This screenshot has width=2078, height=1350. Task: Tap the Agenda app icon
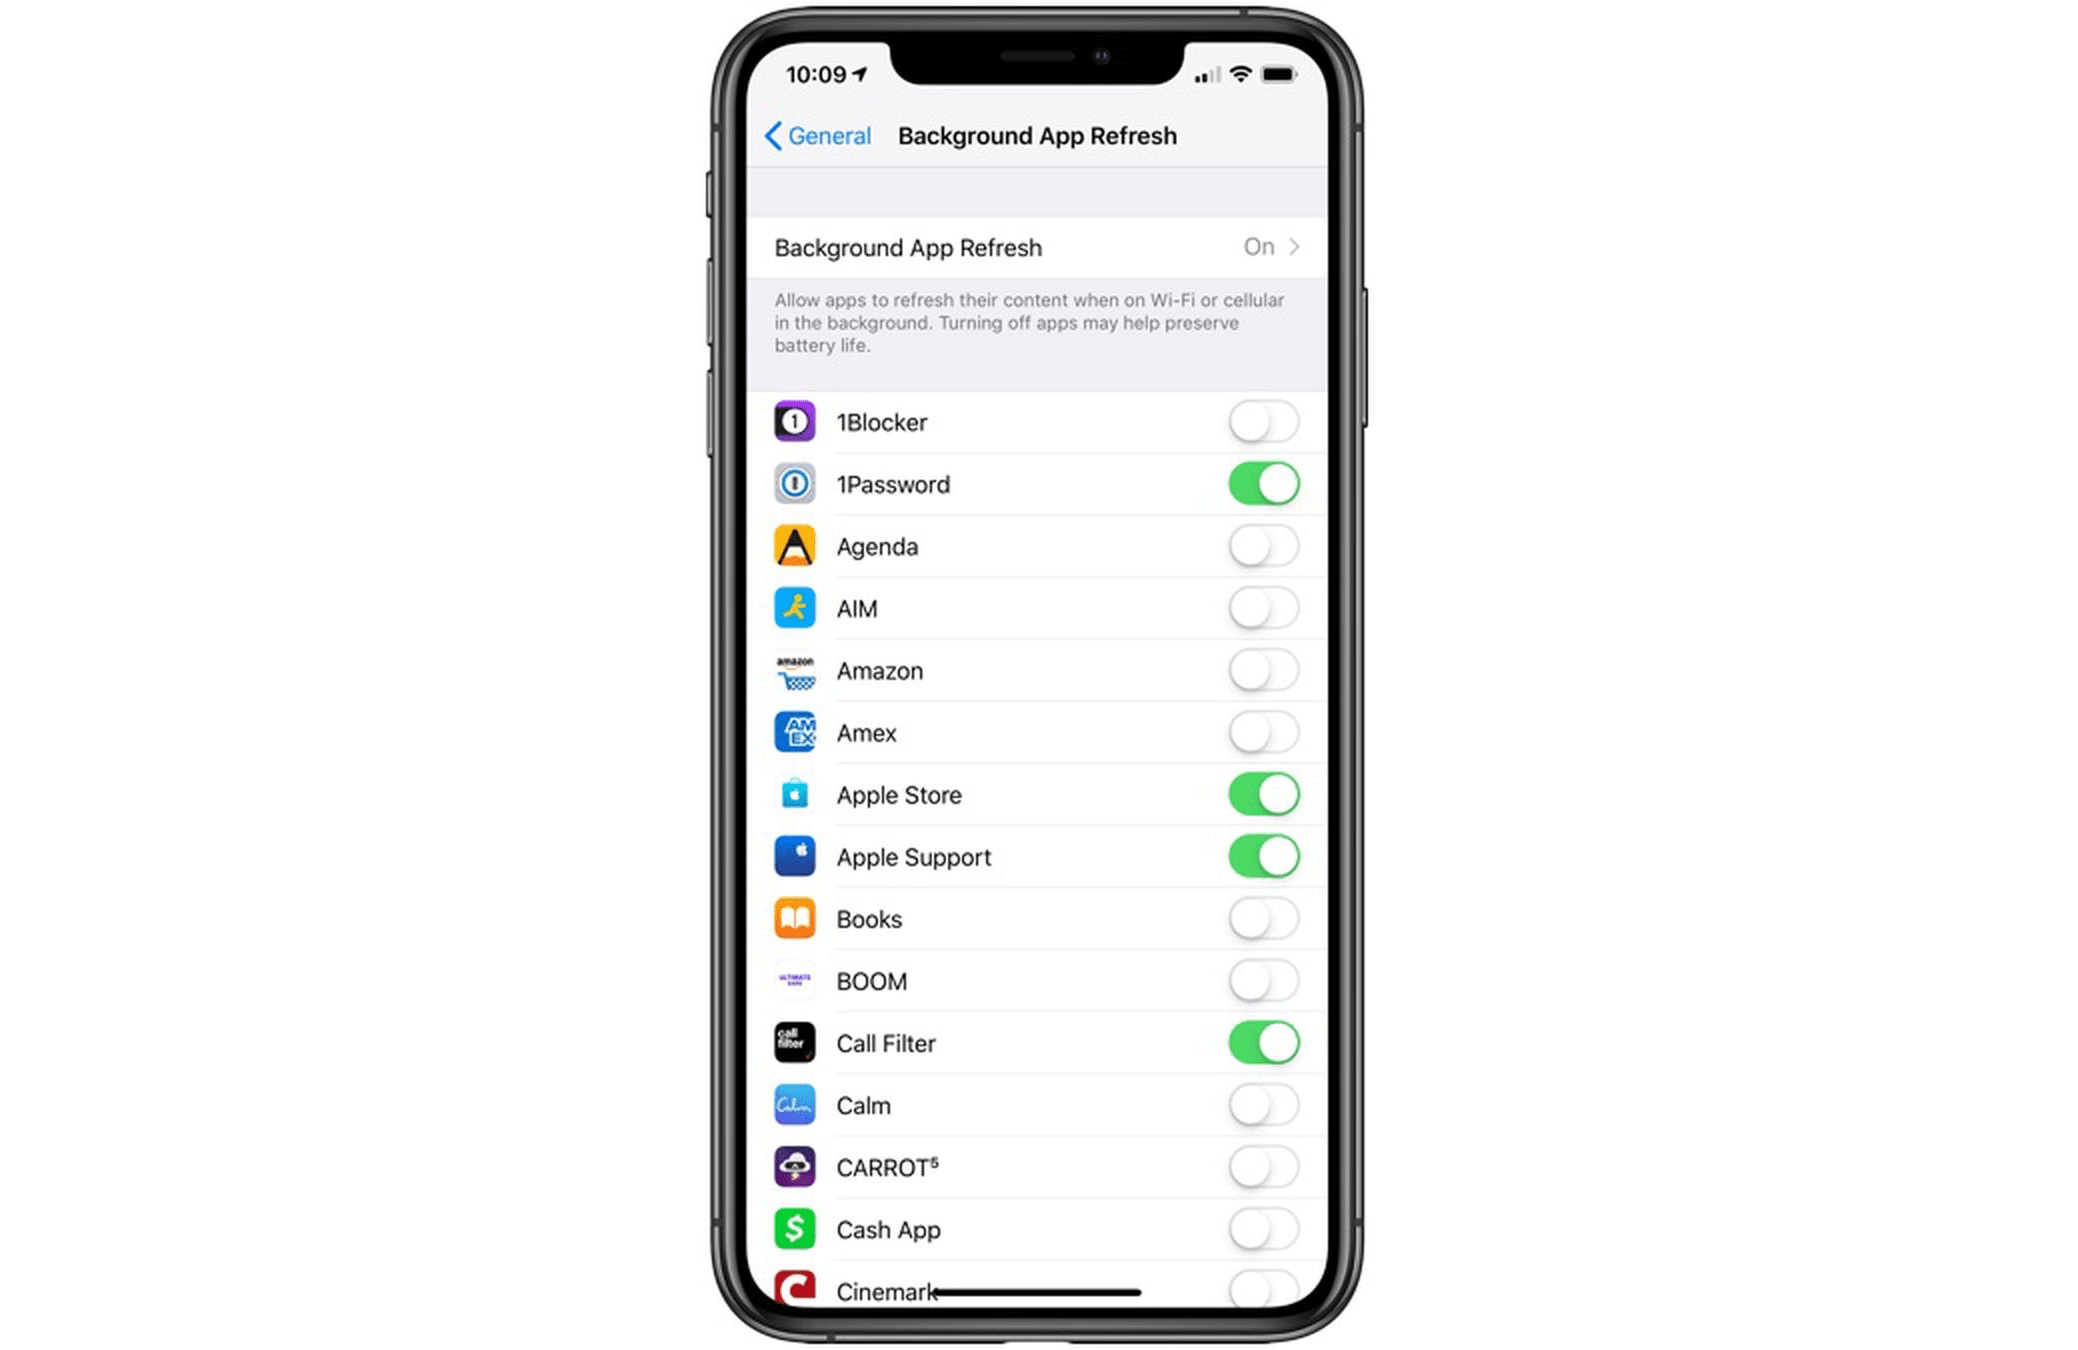tap(794, 545)
